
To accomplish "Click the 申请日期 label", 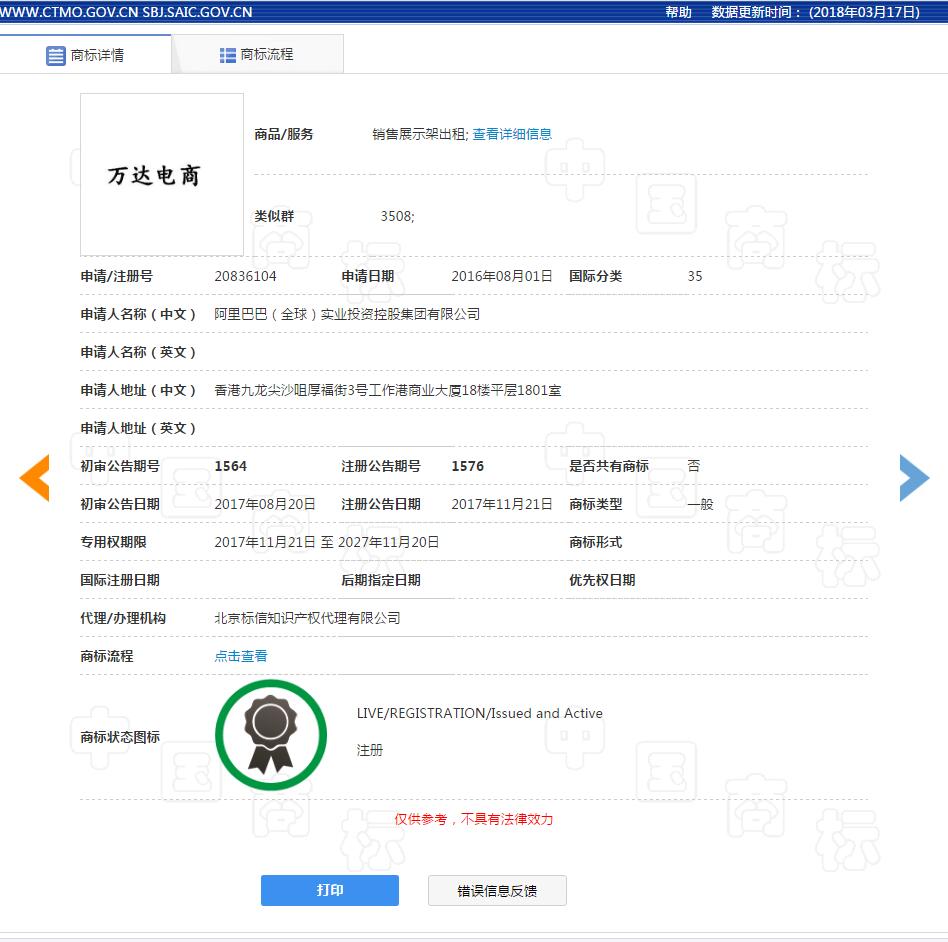I will 368,276.
